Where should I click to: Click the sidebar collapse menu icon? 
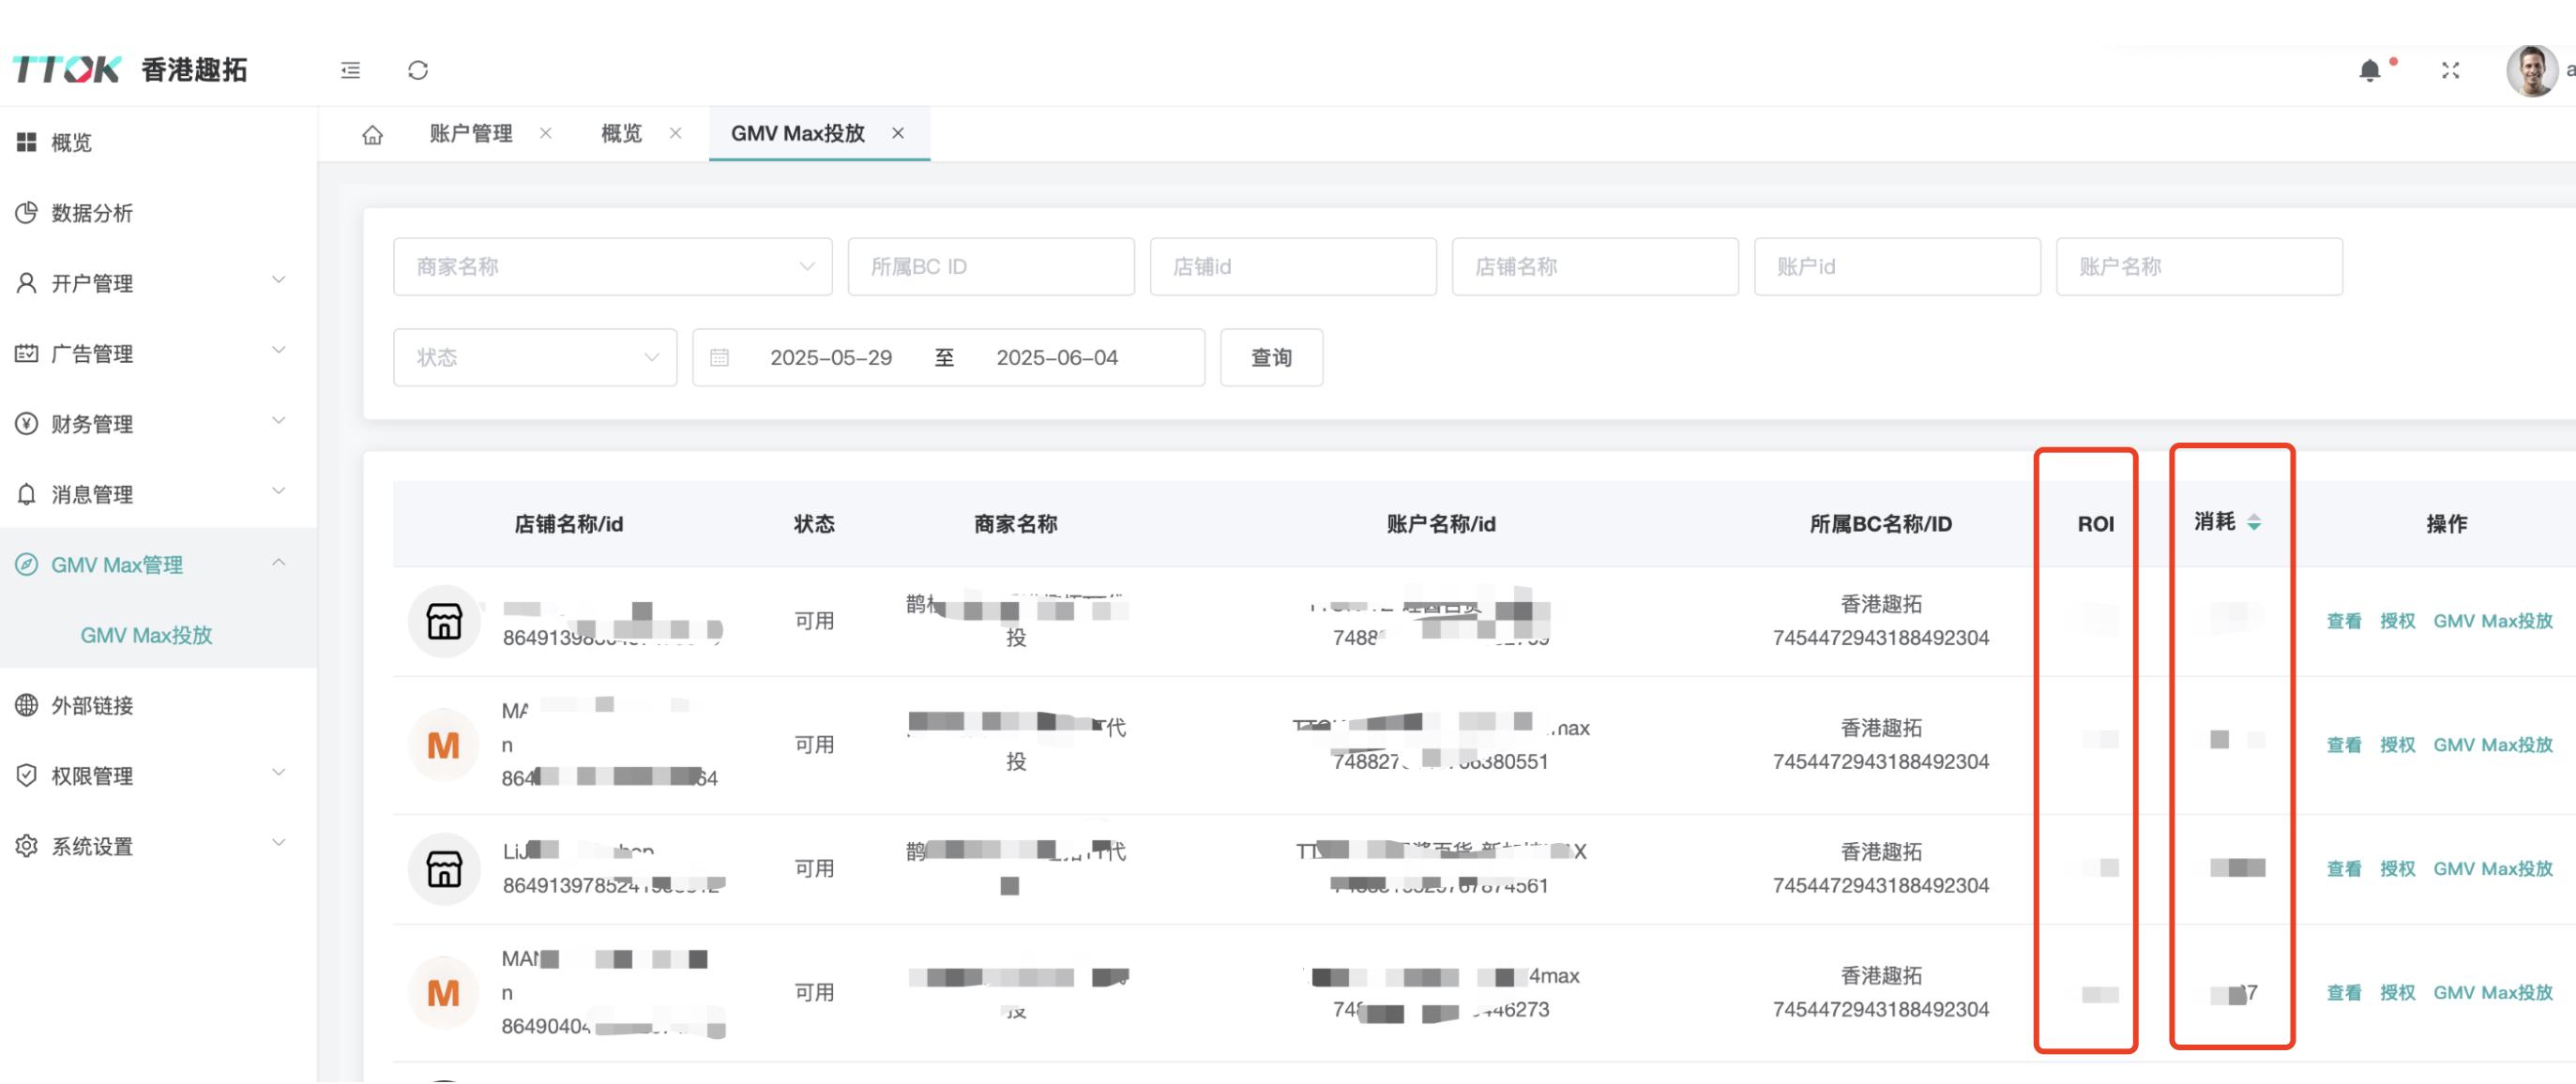[350, 70]
